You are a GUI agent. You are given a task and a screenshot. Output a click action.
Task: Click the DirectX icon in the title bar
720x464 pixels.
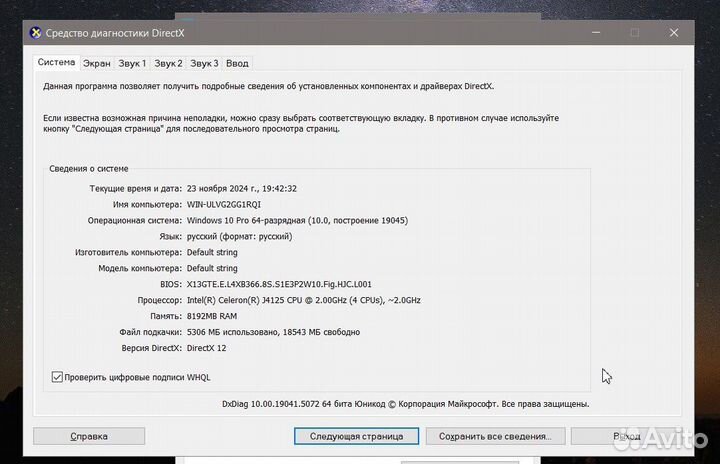[x=35, y=33]
